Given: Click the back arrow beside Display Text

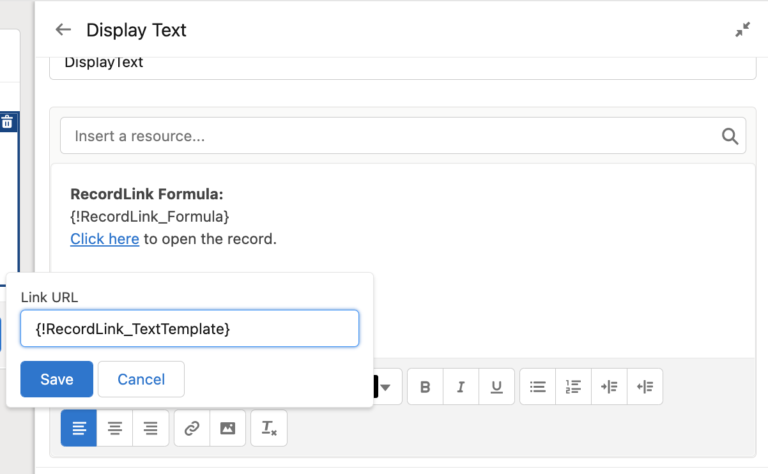Looking at the screenshot, I should click(63, 30).
